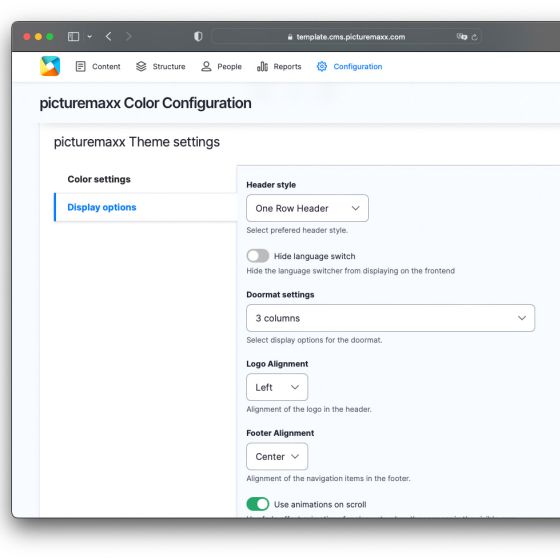Maximize the window with green button

point(50,36)
